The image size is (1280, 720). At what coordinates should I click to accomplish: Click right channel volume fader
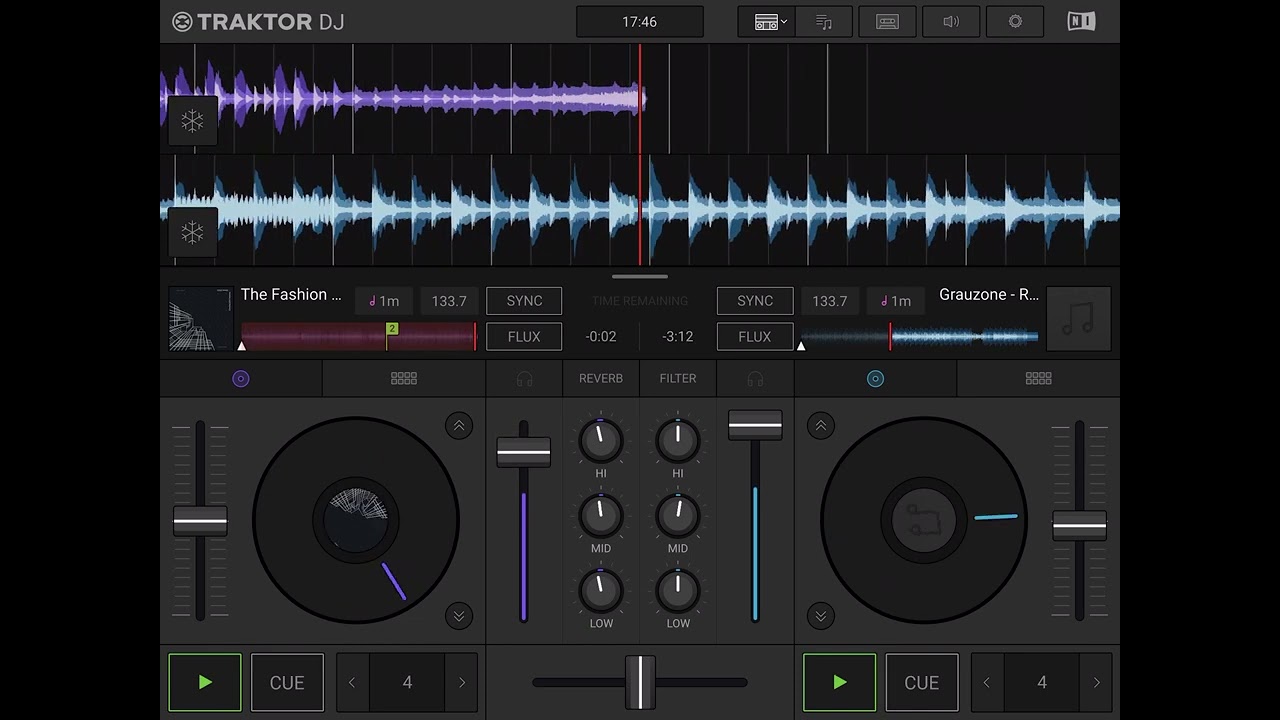click(x=755, y=425)
